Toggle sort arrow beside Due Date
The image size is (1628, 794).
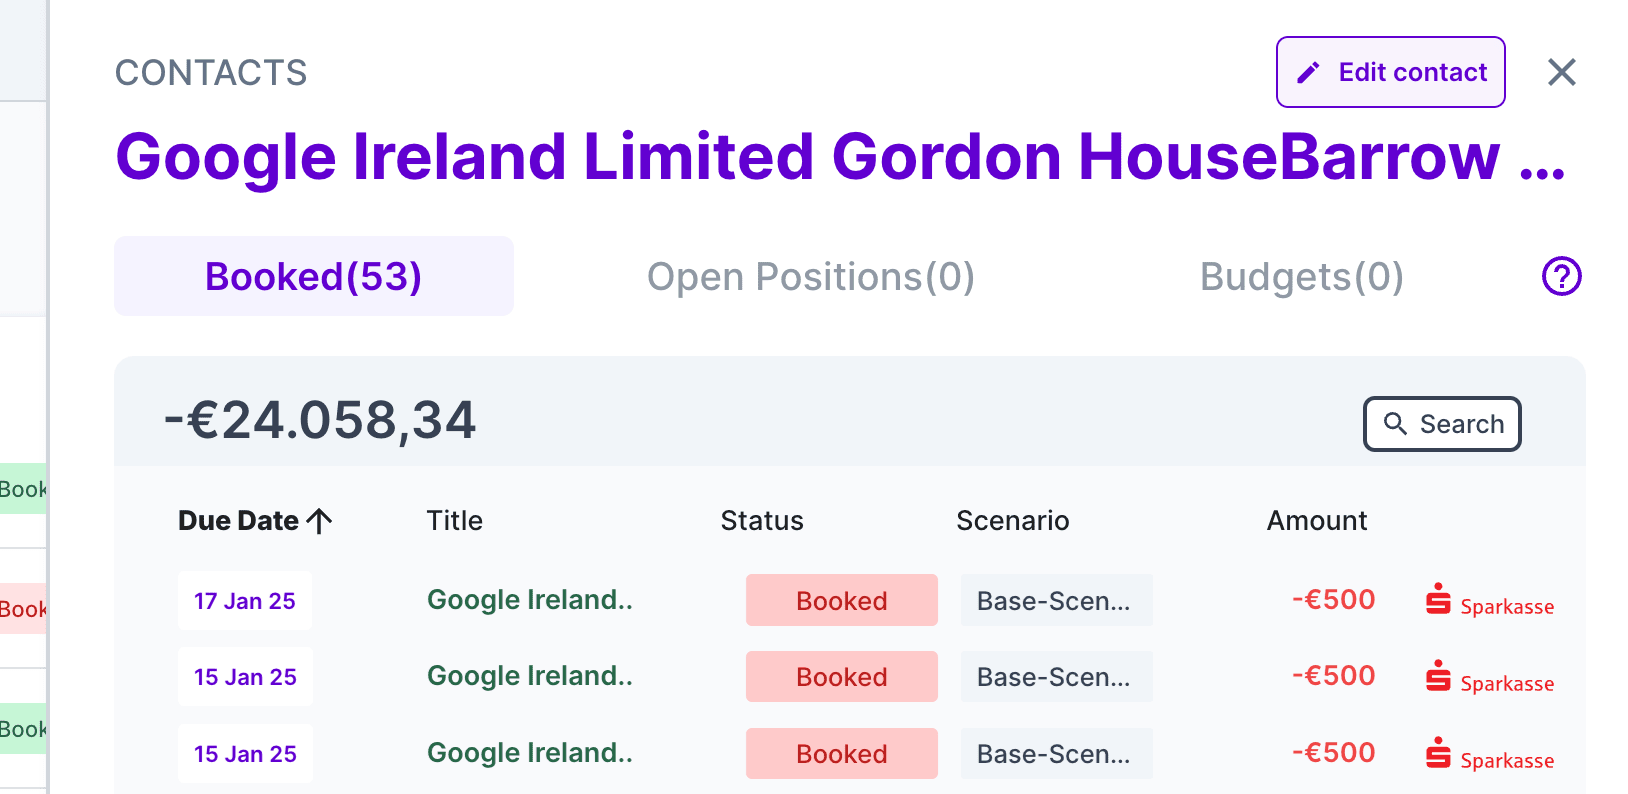(320, 521)
